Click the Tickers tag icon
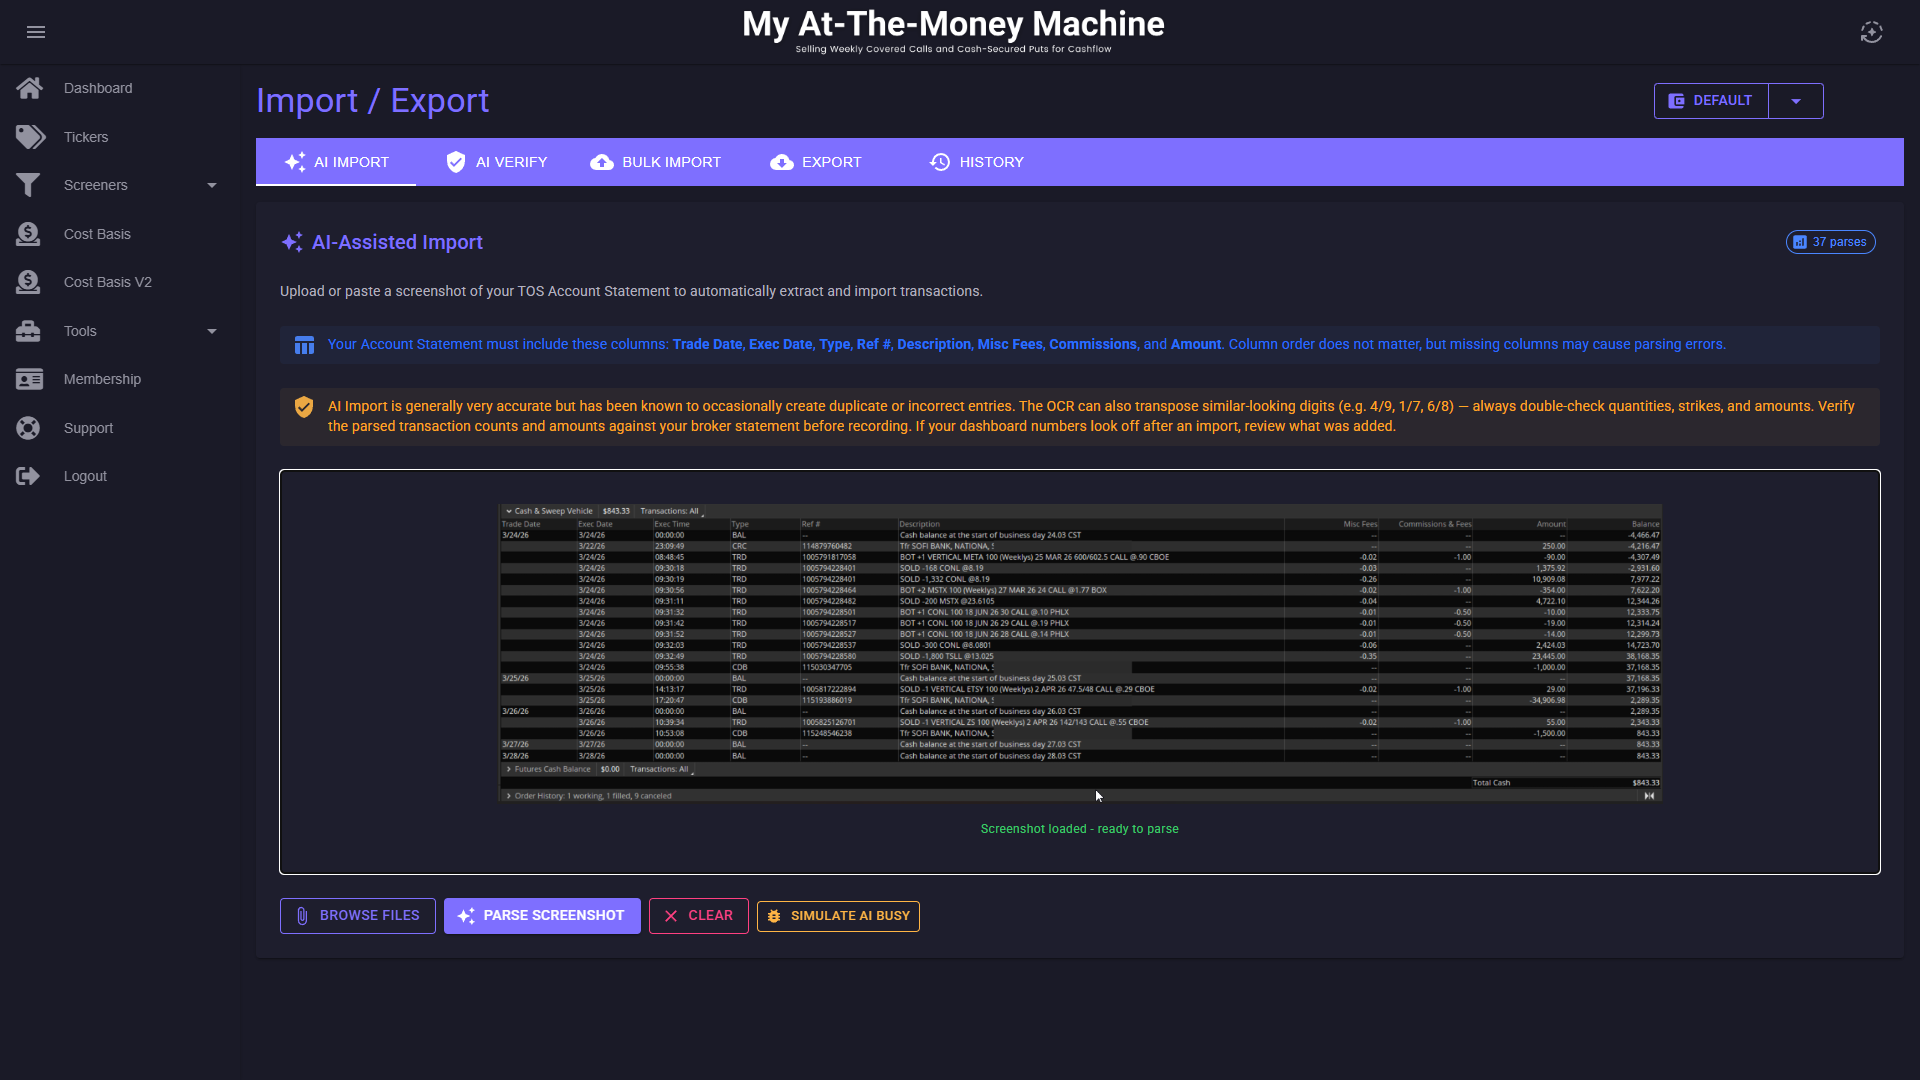This screenshot has width=1920, height=1080. coord(30,137)
